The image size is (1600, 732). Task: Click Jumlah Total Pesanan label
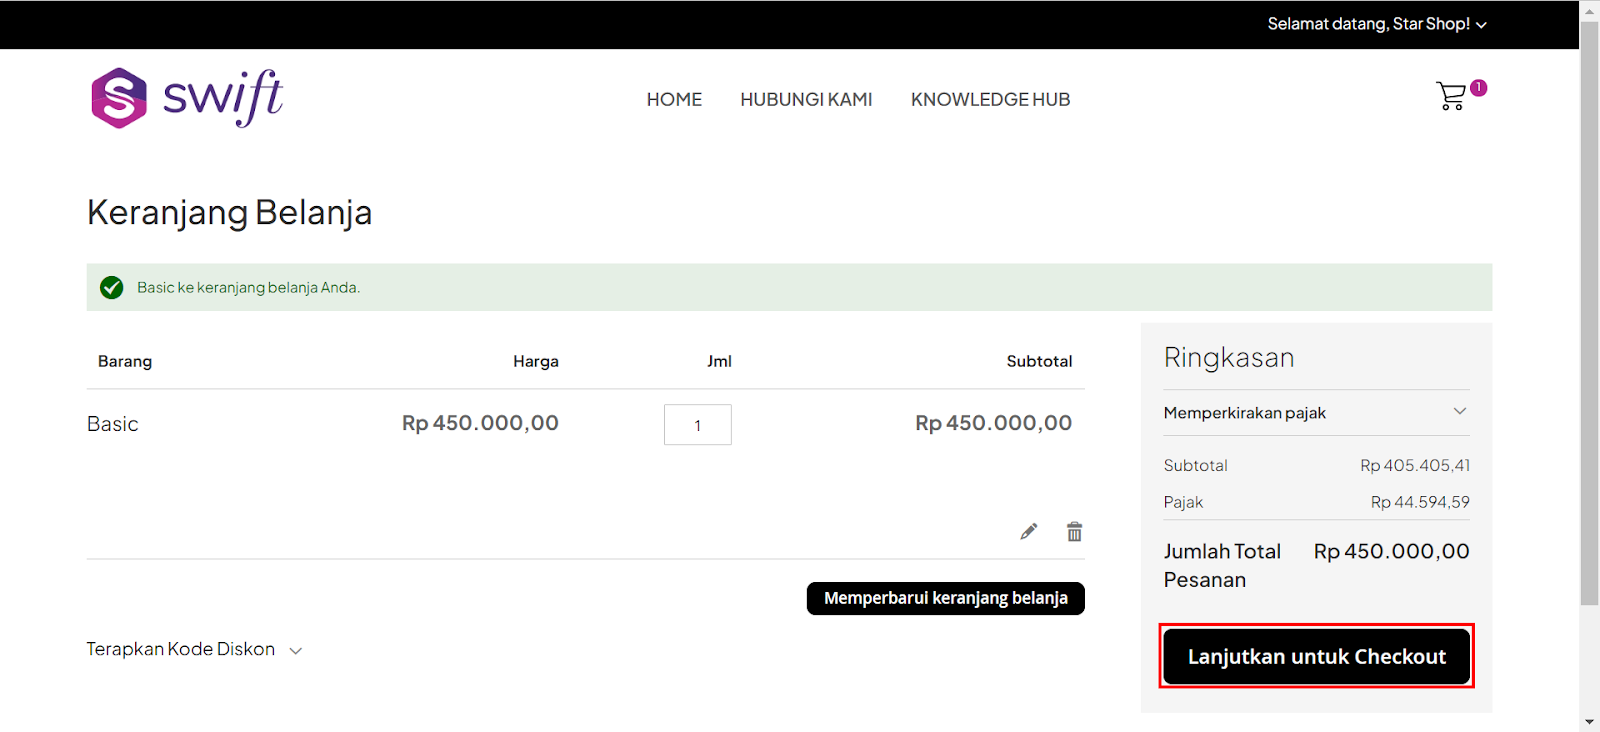[x=1222, y=566]
